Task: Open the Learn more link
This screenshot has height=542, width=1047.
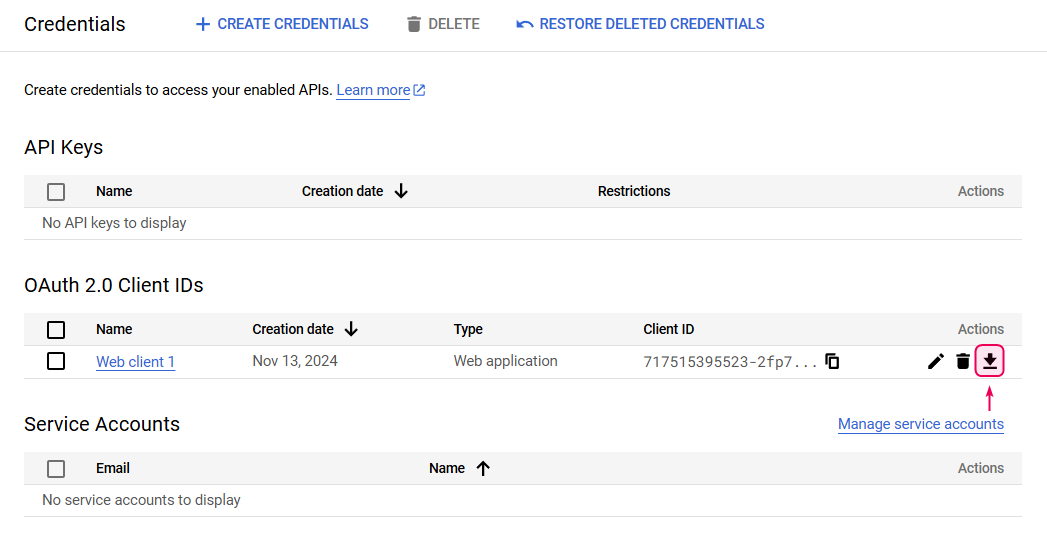Action: click(x=373, y=90)
